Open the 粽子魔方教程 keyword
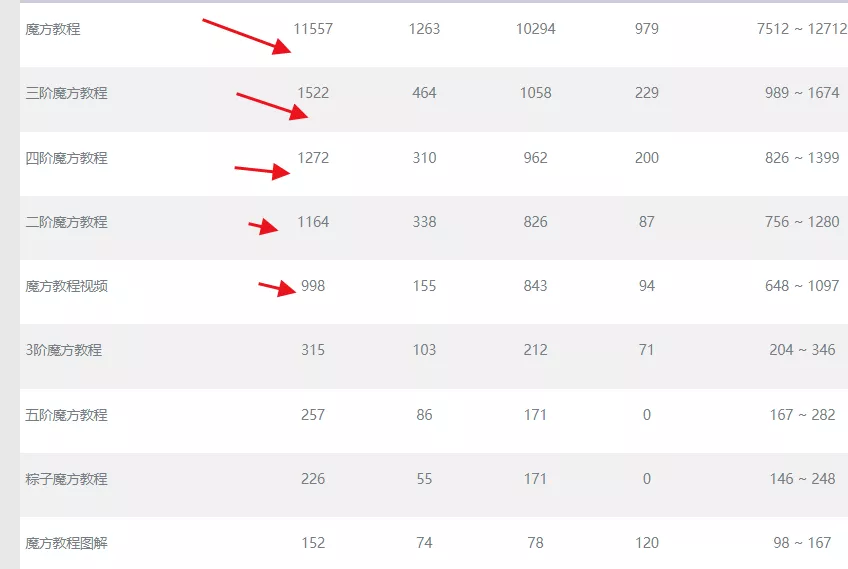The image size is (848, 569). [x=66, y=479]
